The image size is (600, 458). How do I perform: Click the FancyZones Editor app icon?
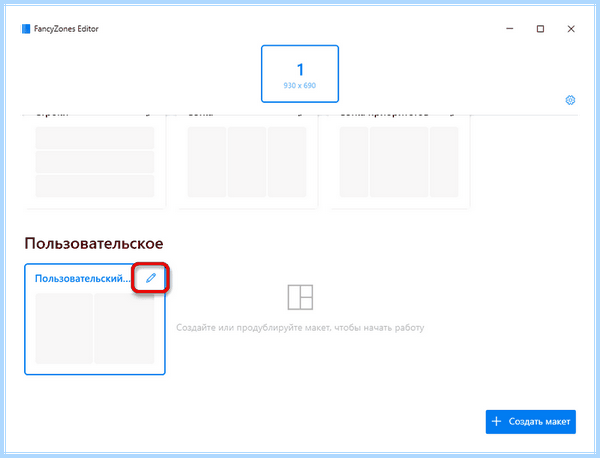click(x=26, y=29)
